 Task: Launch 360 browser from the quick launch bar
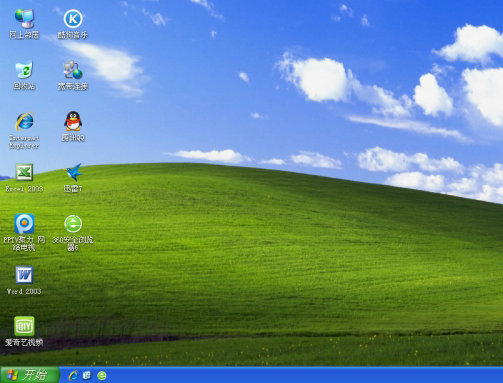click(102, 376)
